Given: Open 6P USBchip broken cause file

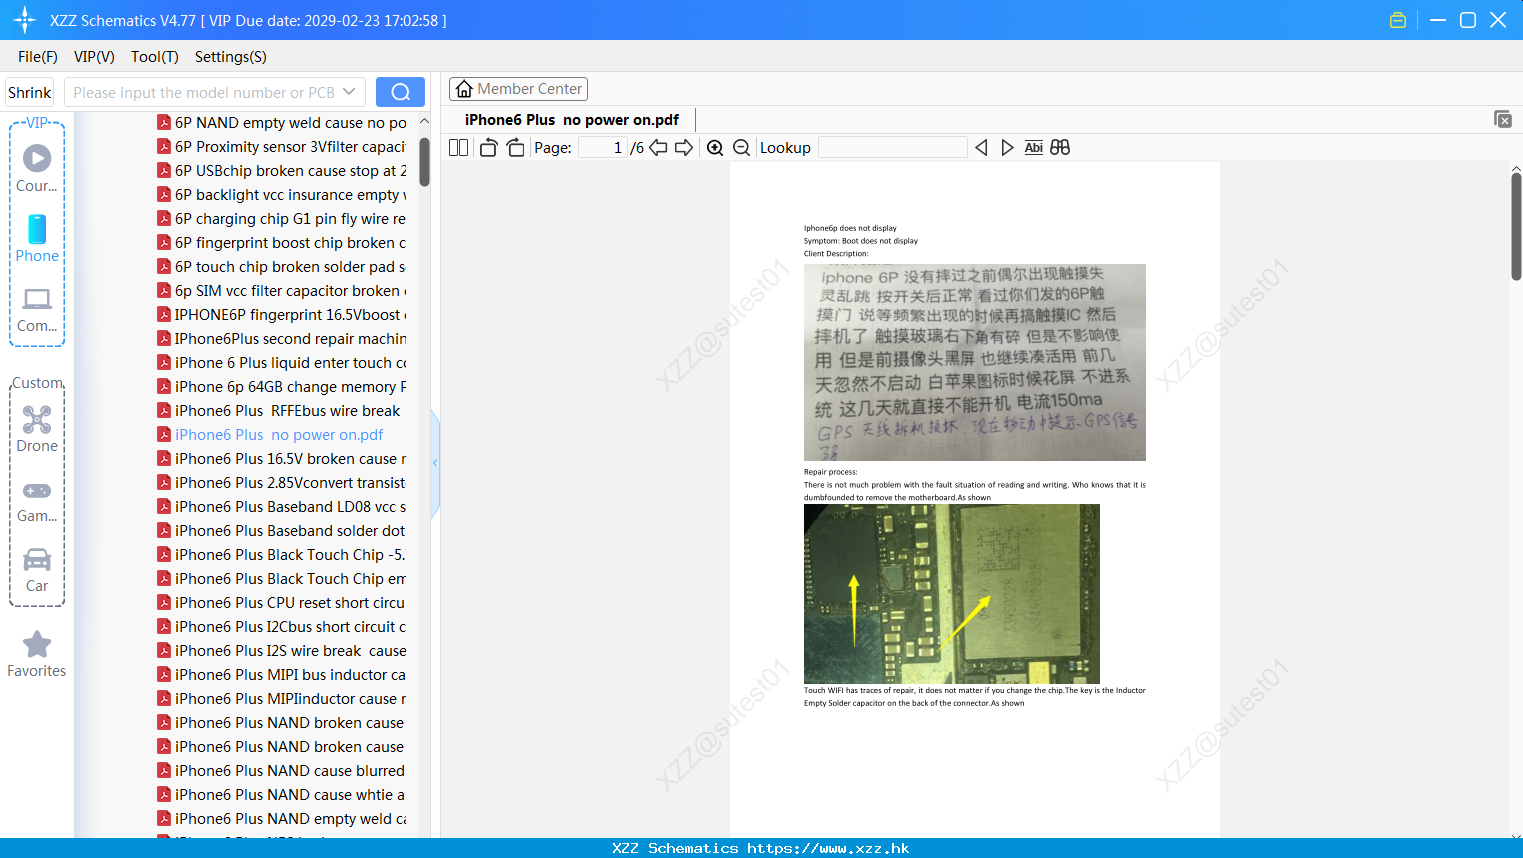Looking at the screenshot, I should click(x=282, y=171).
